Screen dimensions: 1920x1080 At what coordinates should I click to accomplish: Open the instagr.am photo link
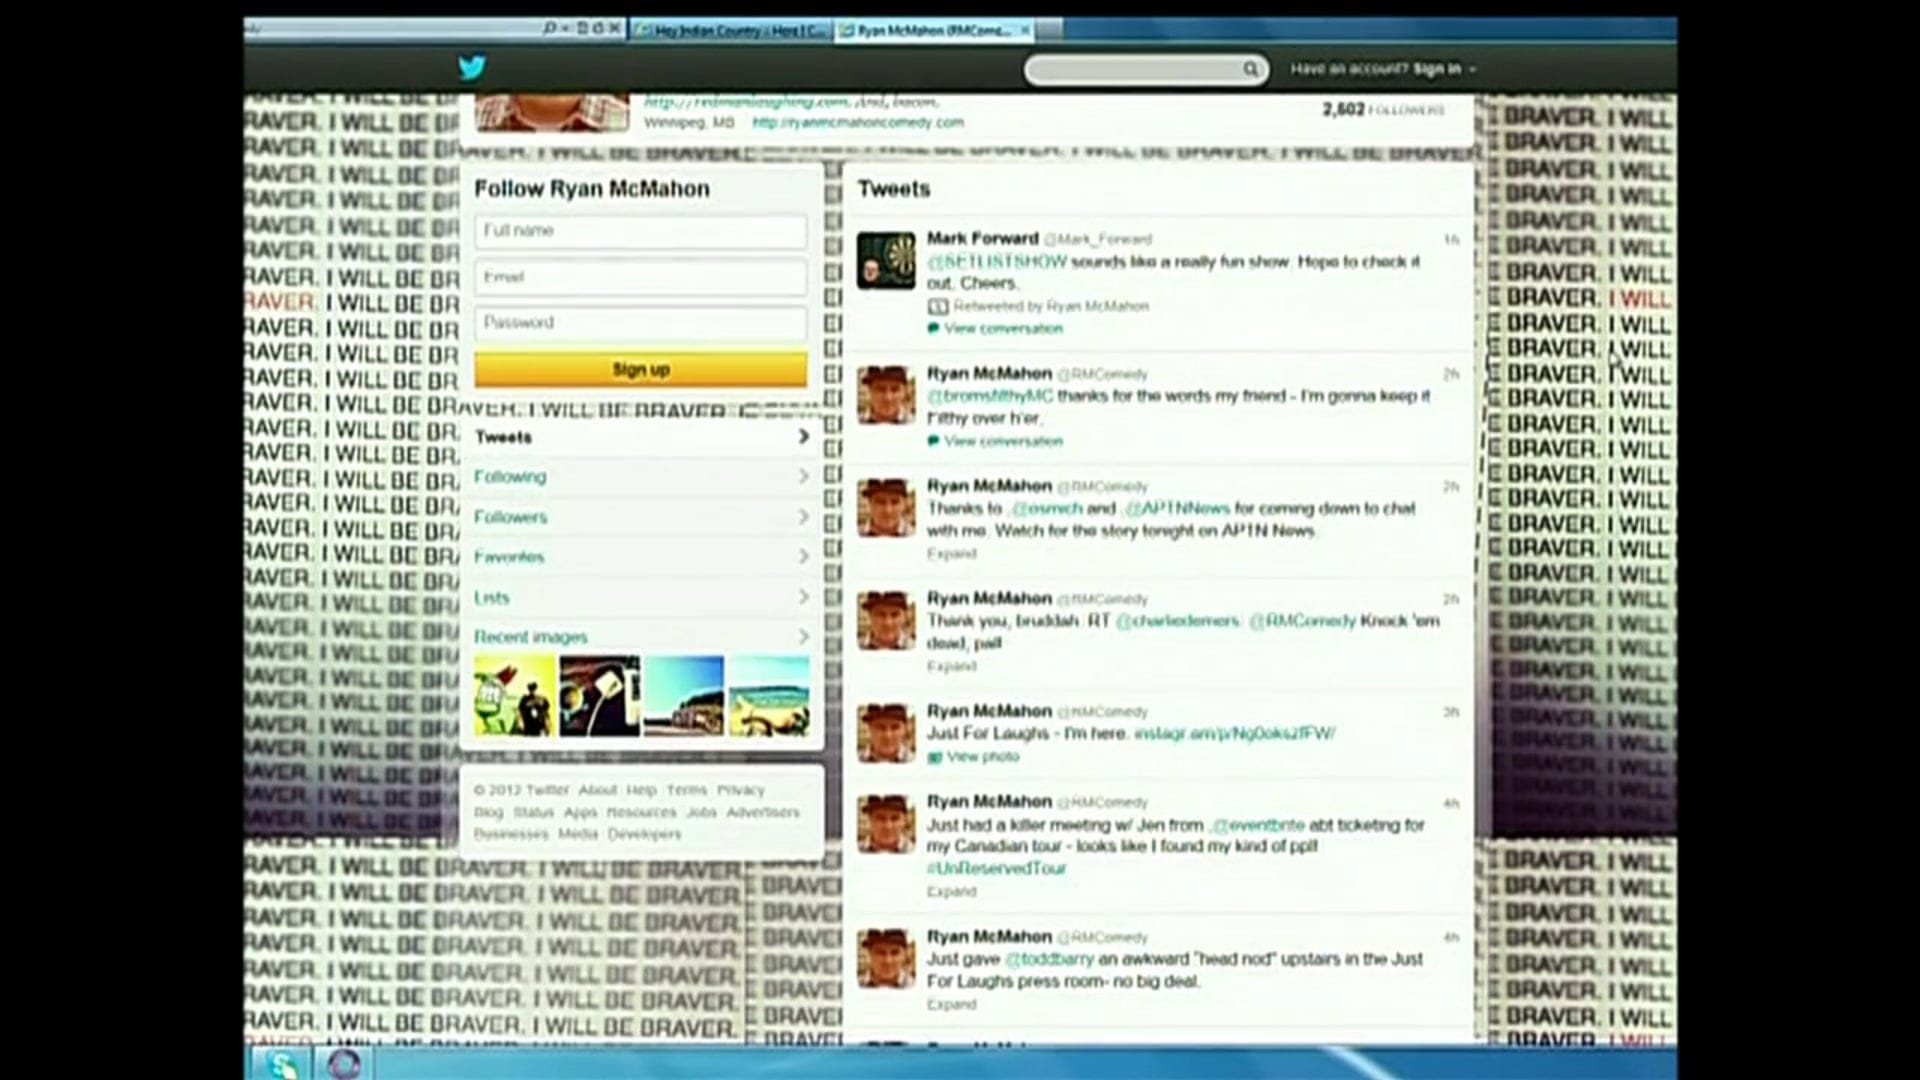[1234, 733]
